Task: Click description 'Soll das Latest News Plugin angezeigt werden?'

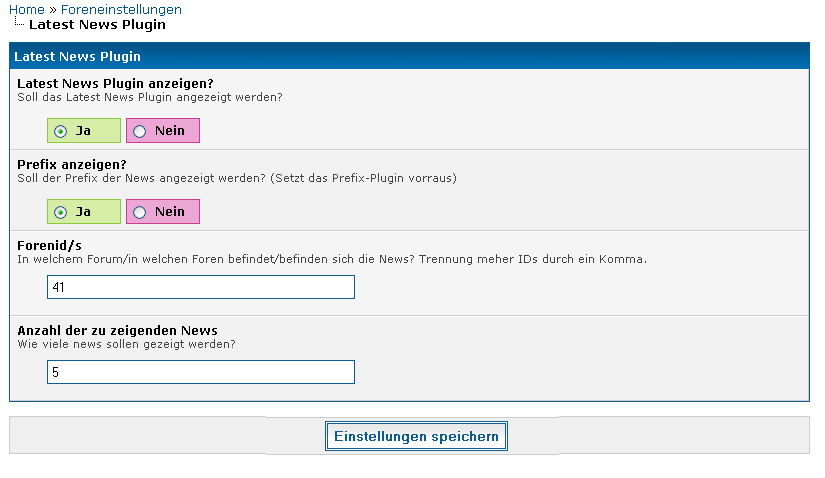Action: coord(150,97)
